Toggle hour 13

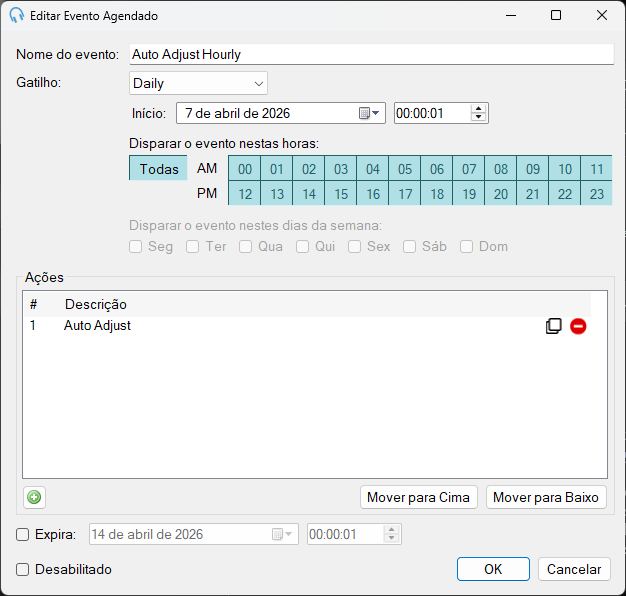pyautogui.click(x=277, y=193)
